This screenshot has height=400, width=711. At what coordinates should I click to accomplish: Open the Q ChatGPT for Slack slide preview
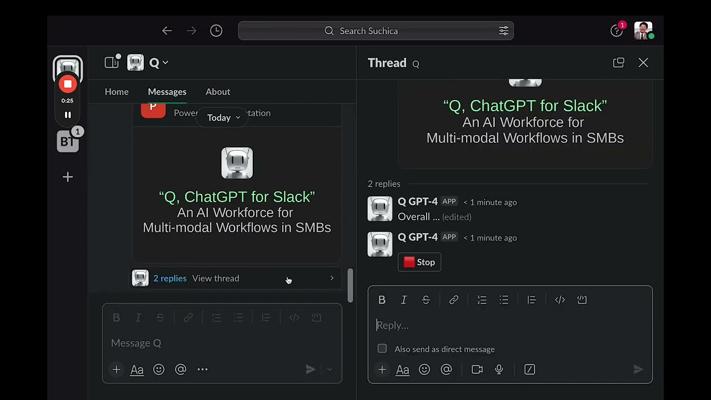(x=237, y=195)
